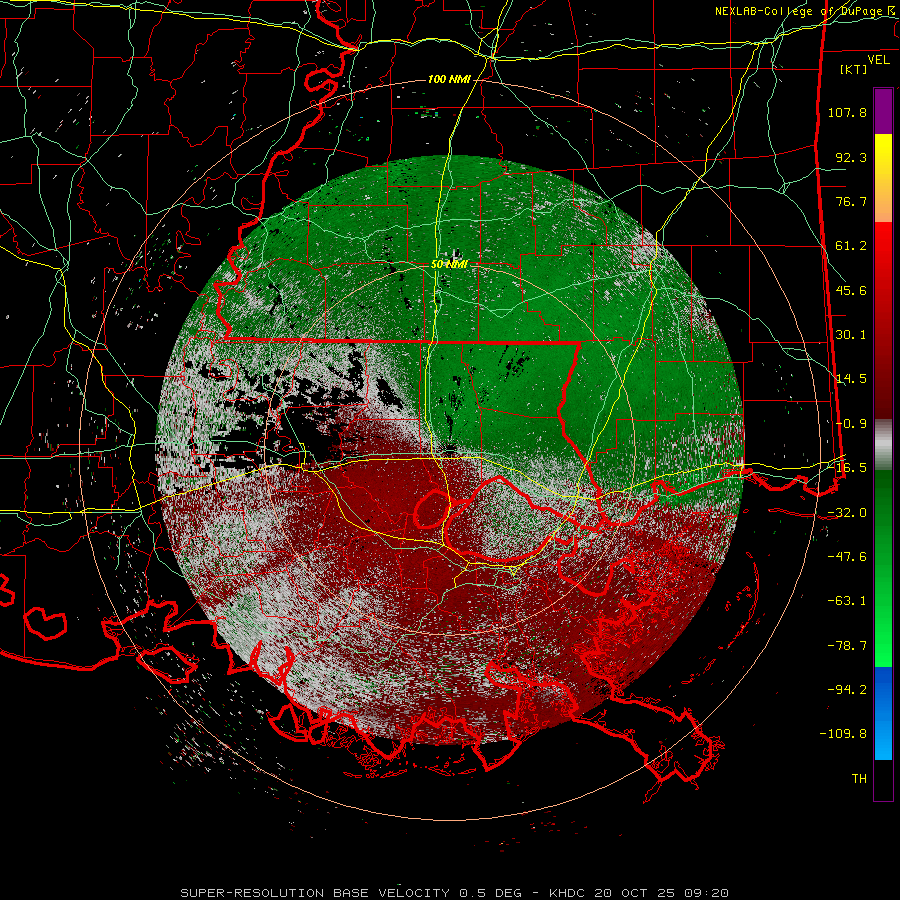Click the [KT] units label
This screenshot has width=900, height=900.
coord(854,69)
